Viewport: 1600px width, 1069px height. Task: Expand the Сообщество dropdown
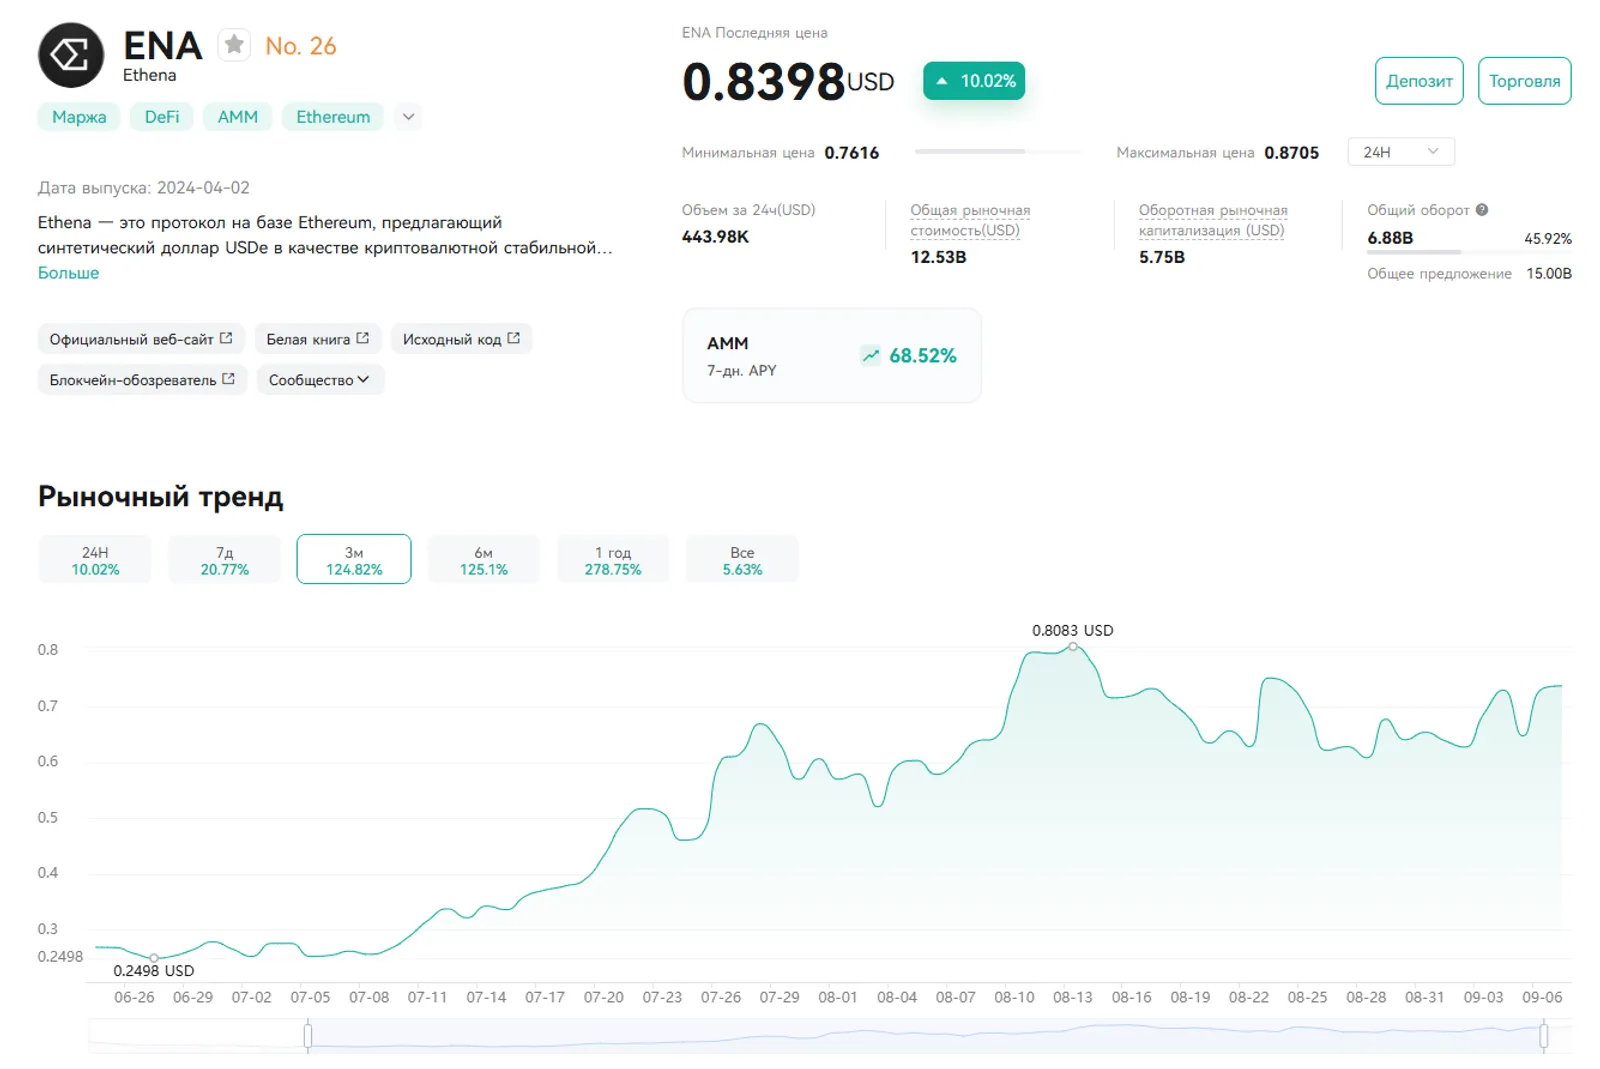[x=320, y=380]
